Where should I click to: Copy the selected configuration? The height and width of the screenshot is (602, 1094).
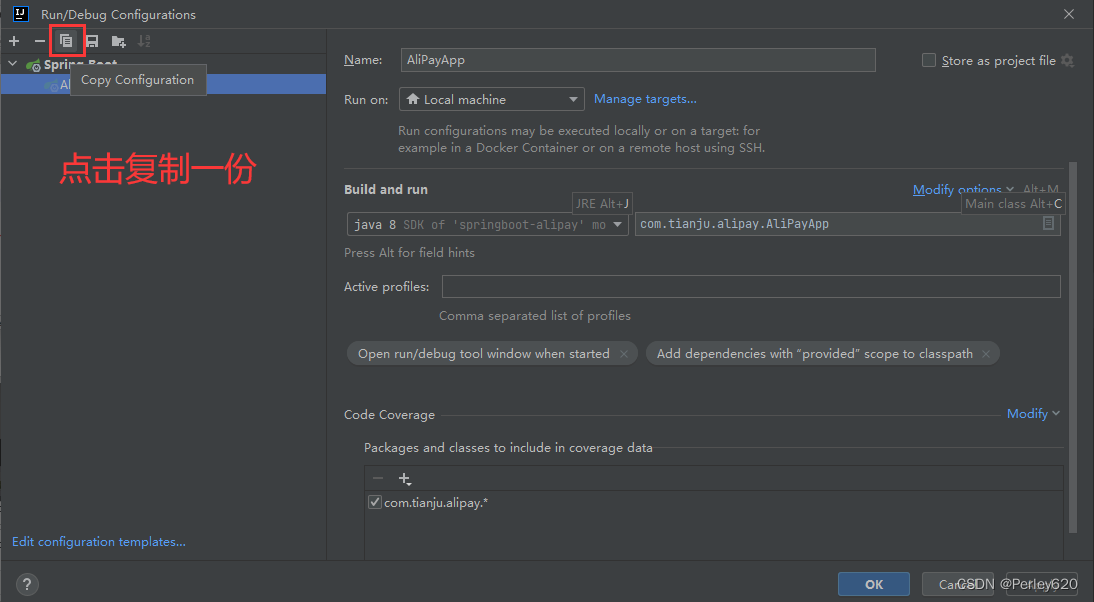point(66,41)
